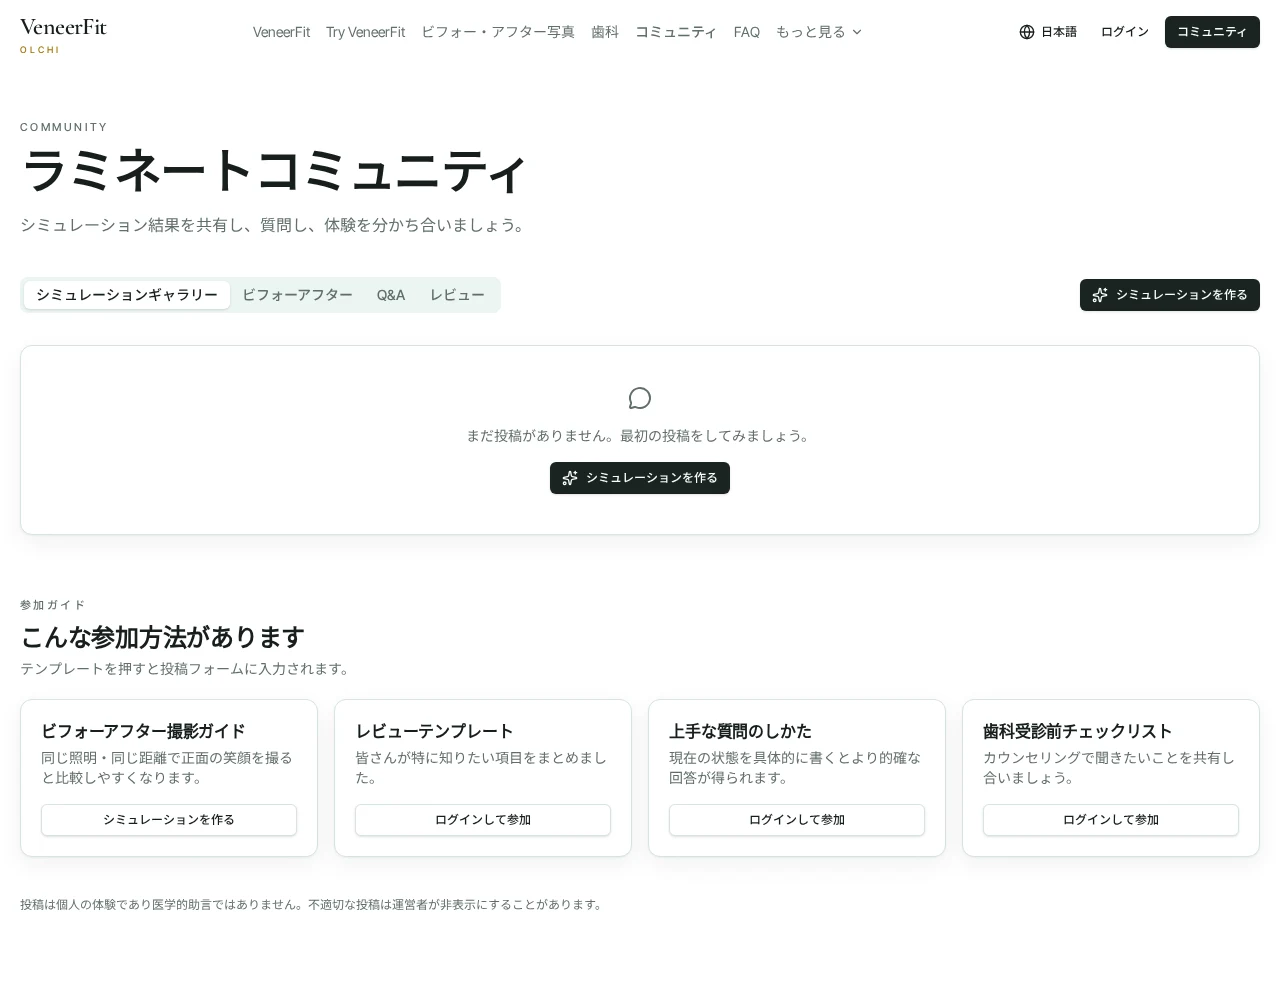Click the こんな参加方法があります heading
This screenshot has width=1280, height=1000.
(162, 637)
